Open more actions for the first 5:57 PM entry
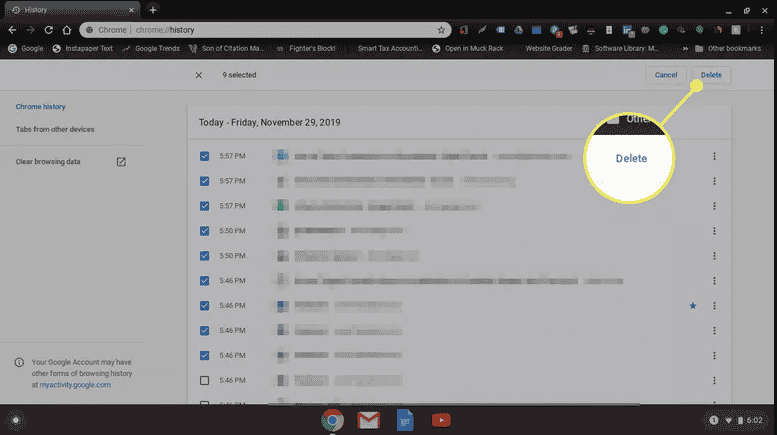 [714, 156]
